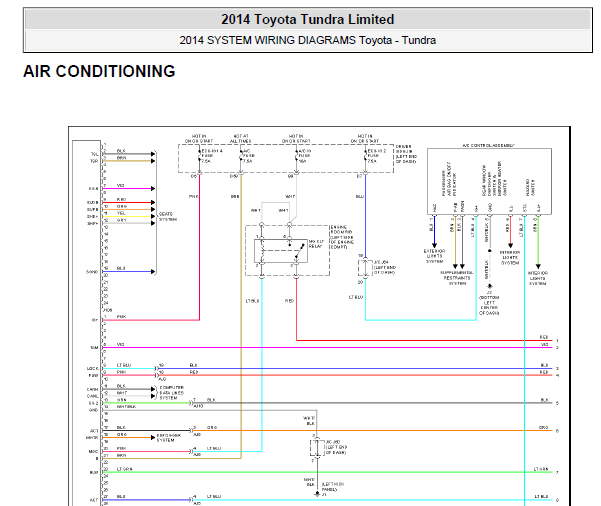Click the 'SGND' terminal label
Viewport: 601px width, 506px height.
pyautogui.click(x=92, y=272)
